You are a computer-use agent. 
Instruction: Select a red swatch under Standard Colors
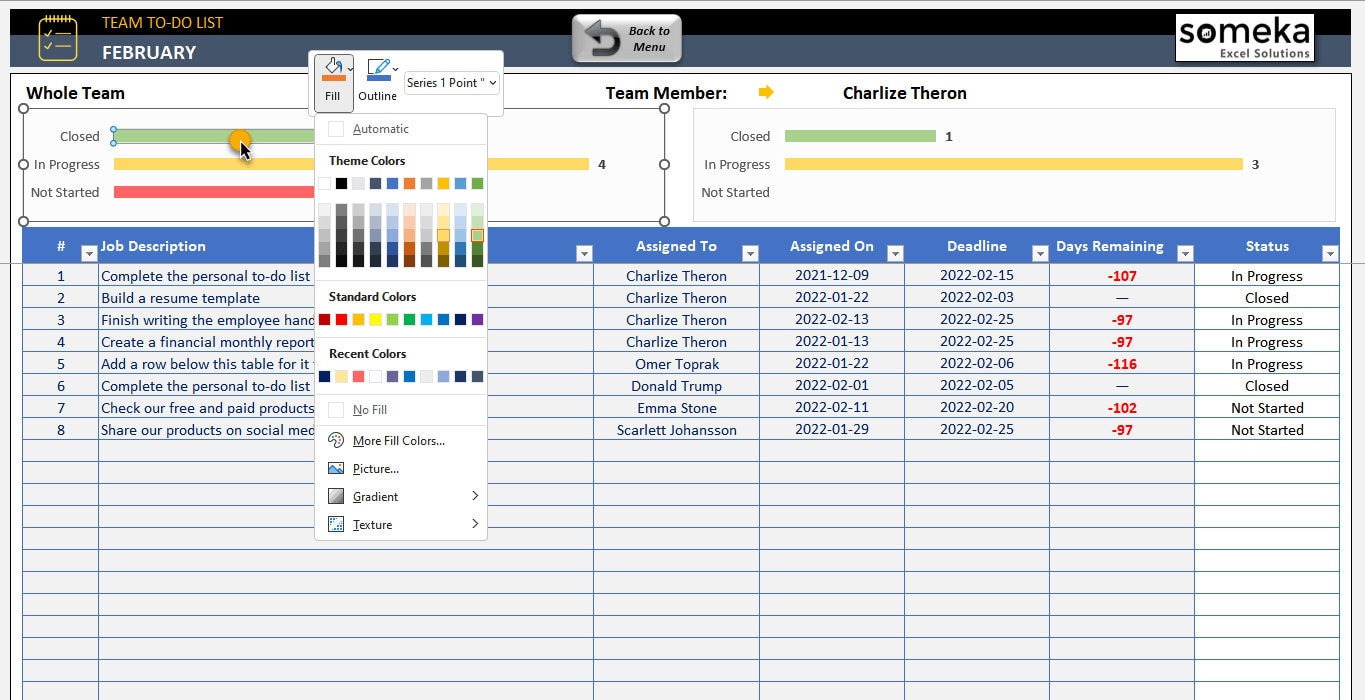pyautogui.click(x=322, y=317)
